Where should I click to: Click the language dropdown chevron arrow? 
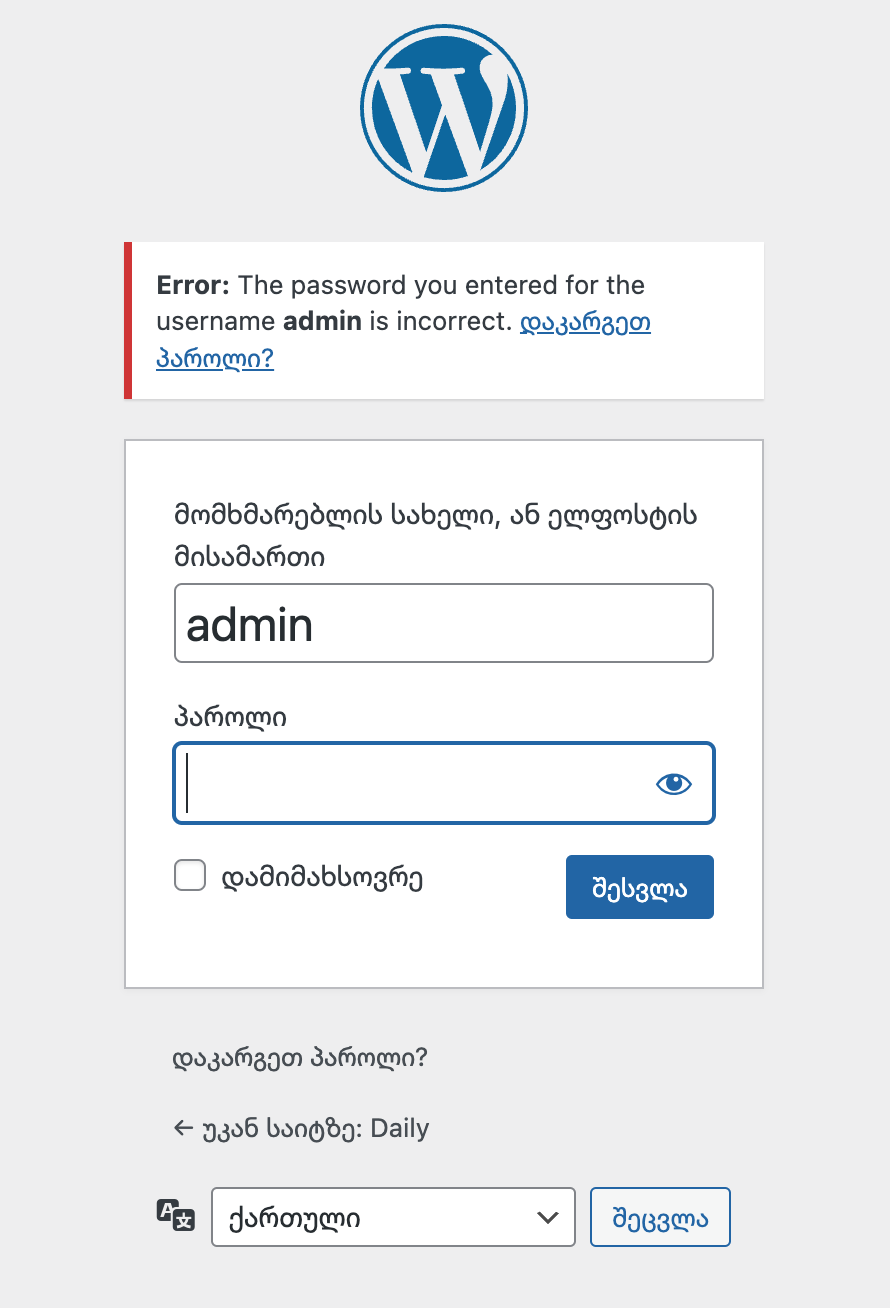click(x=548, y=1218)
